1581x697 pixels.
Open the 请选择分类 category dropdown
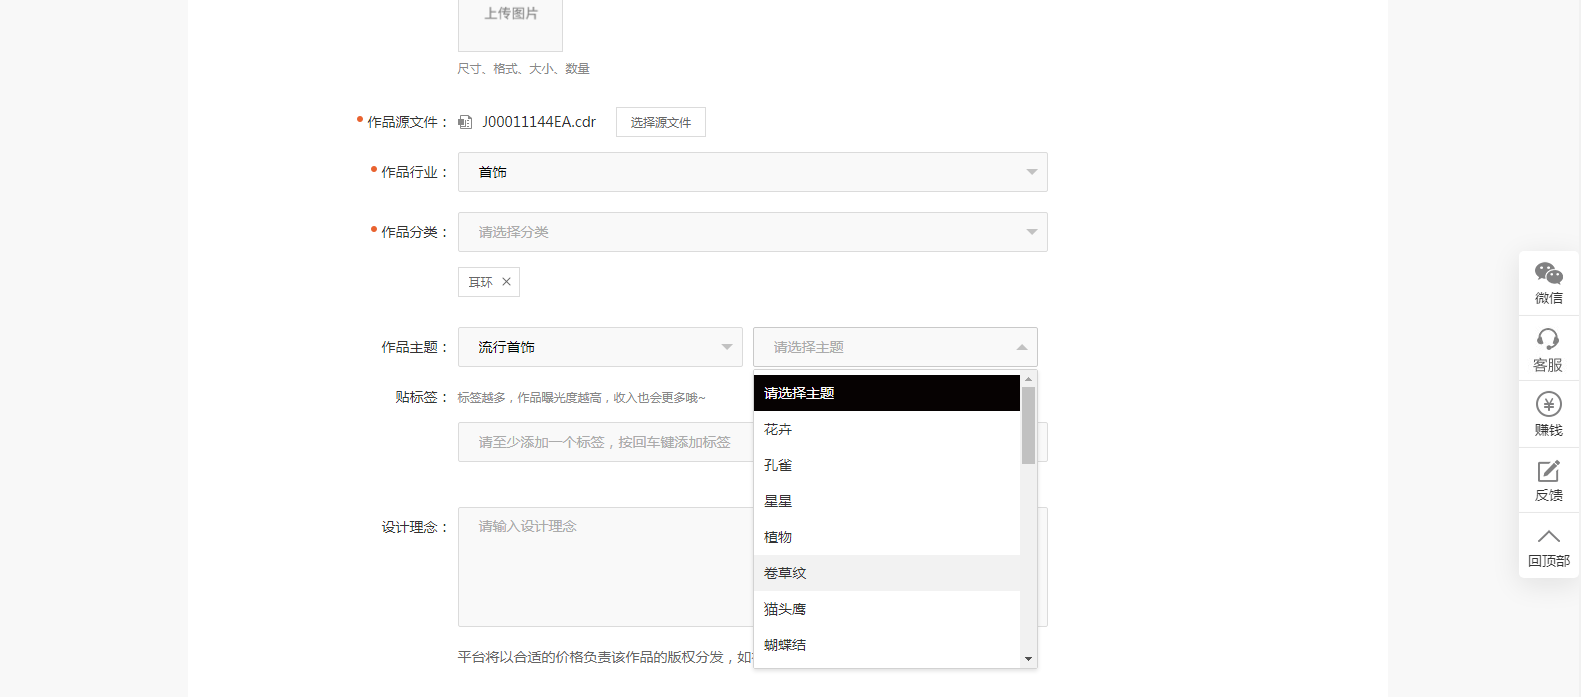tap(753, 232)
